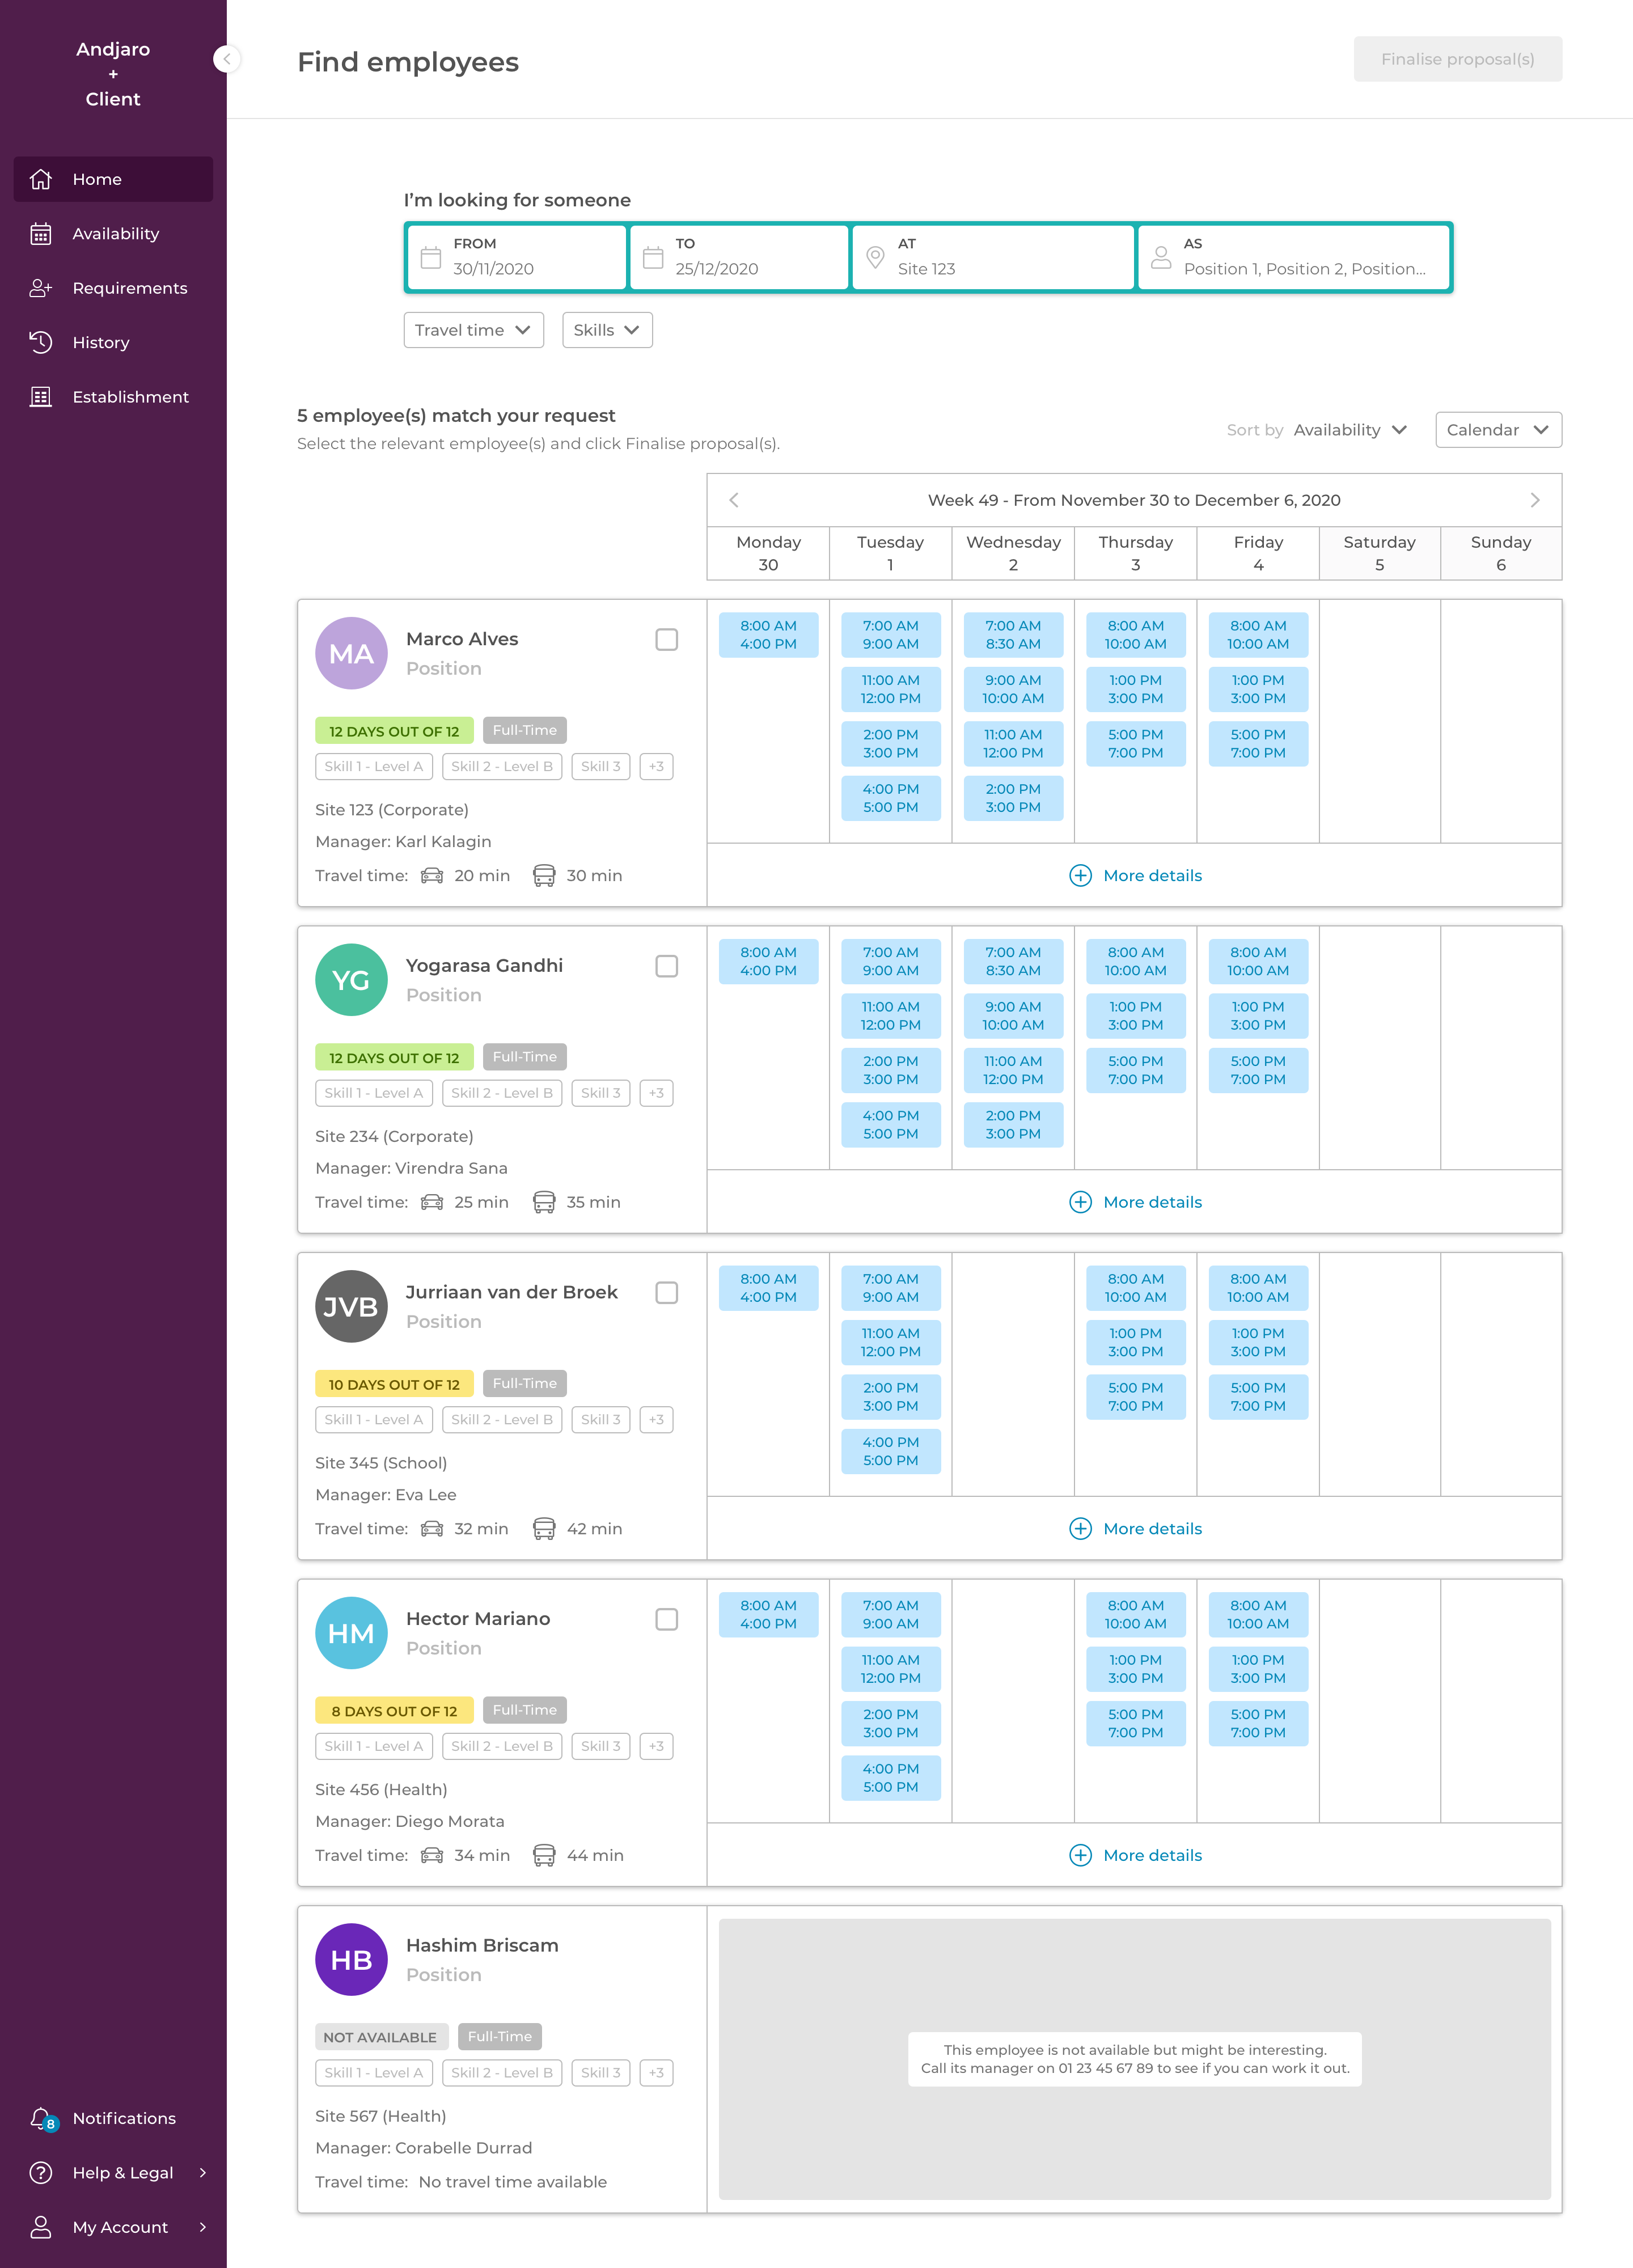Click the 12 DAYS OUT OF 12 badge for Marco Alves
The height and width of the screenshot is (2268, 1633).
pyautogui.click(x=394, y=731)
